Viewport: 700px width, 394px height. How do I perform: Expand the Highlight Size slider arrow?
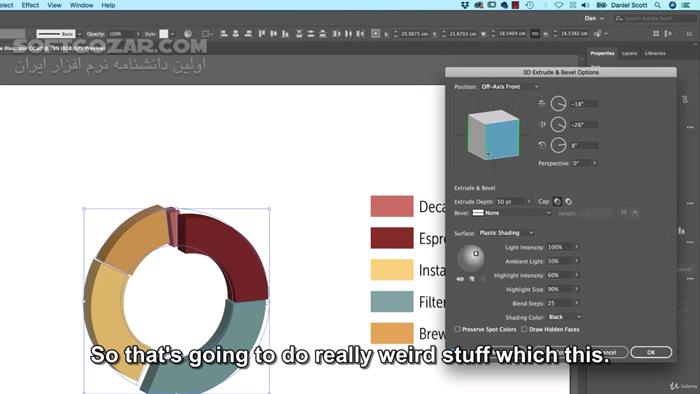click(577, 289)
